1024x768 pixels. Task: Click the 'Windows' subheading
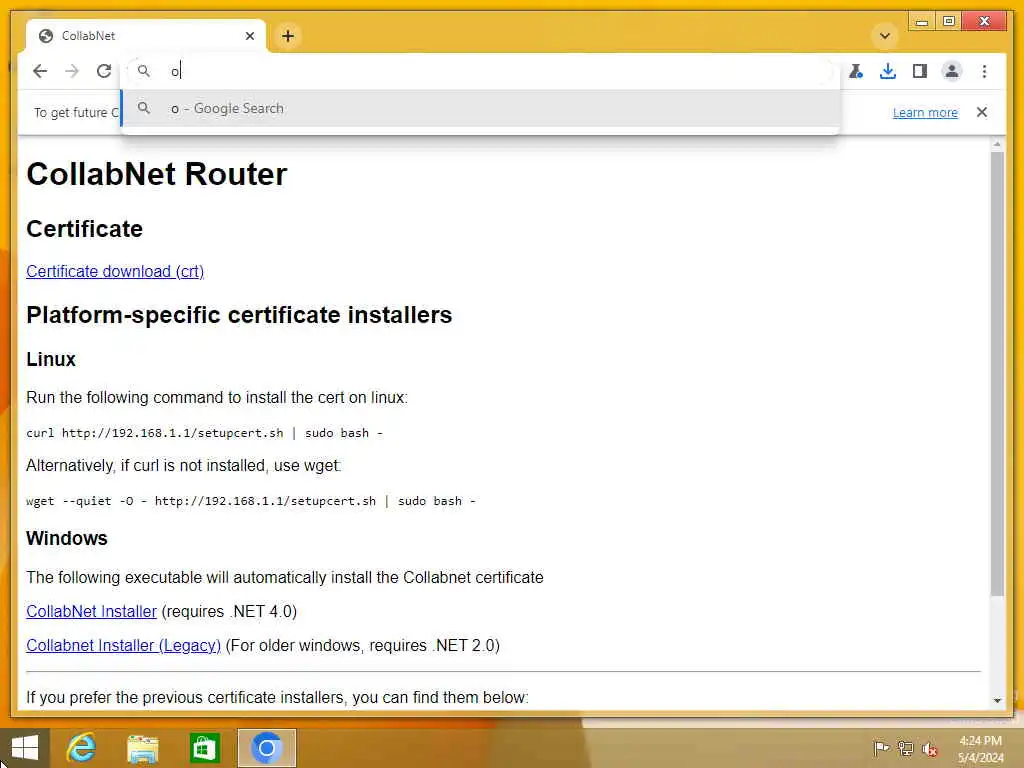pos(67,538)
